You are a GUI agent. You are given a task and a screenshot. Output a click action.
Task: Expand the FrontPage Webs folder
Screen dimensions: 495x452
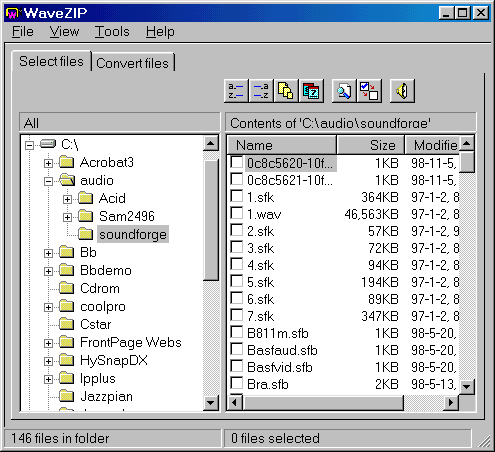(48, 343)
